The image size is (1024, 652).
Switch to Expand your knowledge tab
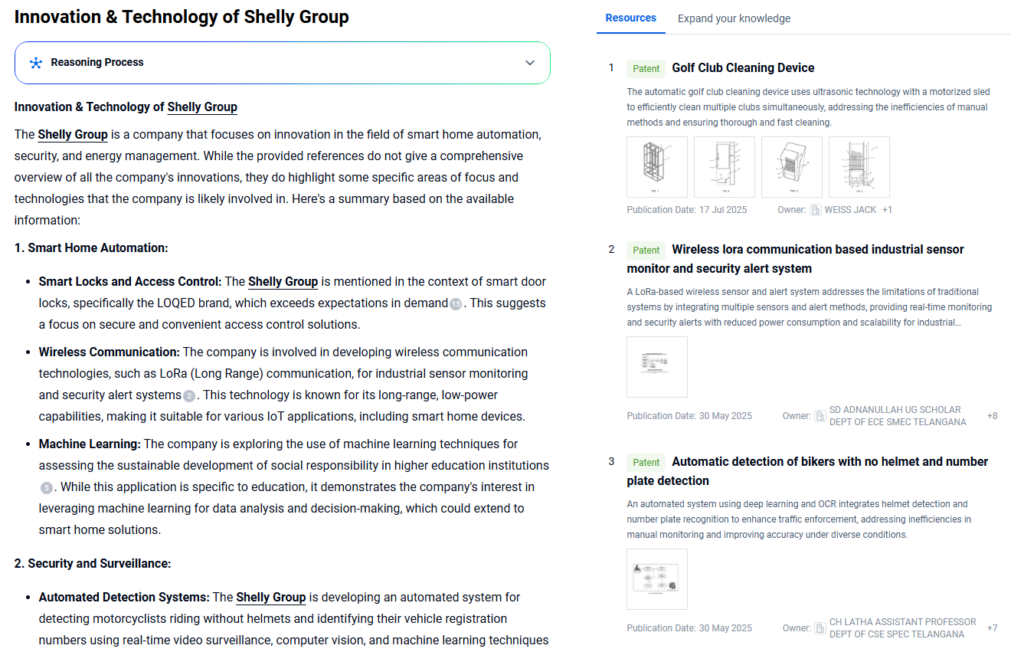point(734,18)
